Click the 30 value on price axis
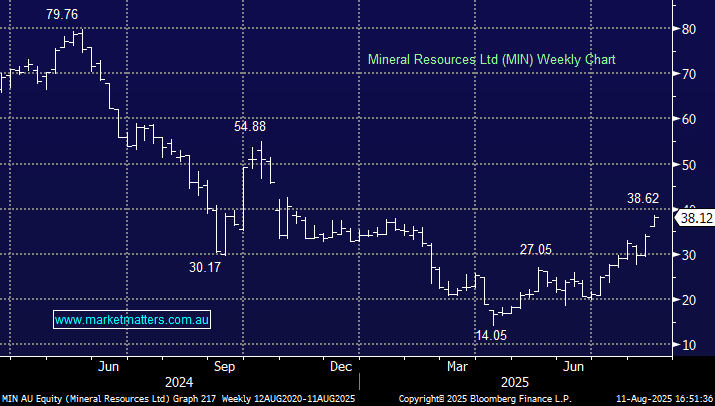Viewport: 715px width, 406px height. point(689,255)
